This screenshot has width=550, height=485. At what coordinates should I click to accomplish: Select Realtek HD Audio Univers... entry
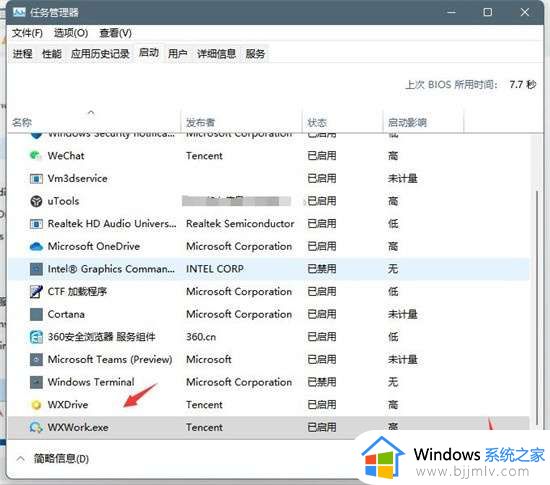[x=112, y=224]
